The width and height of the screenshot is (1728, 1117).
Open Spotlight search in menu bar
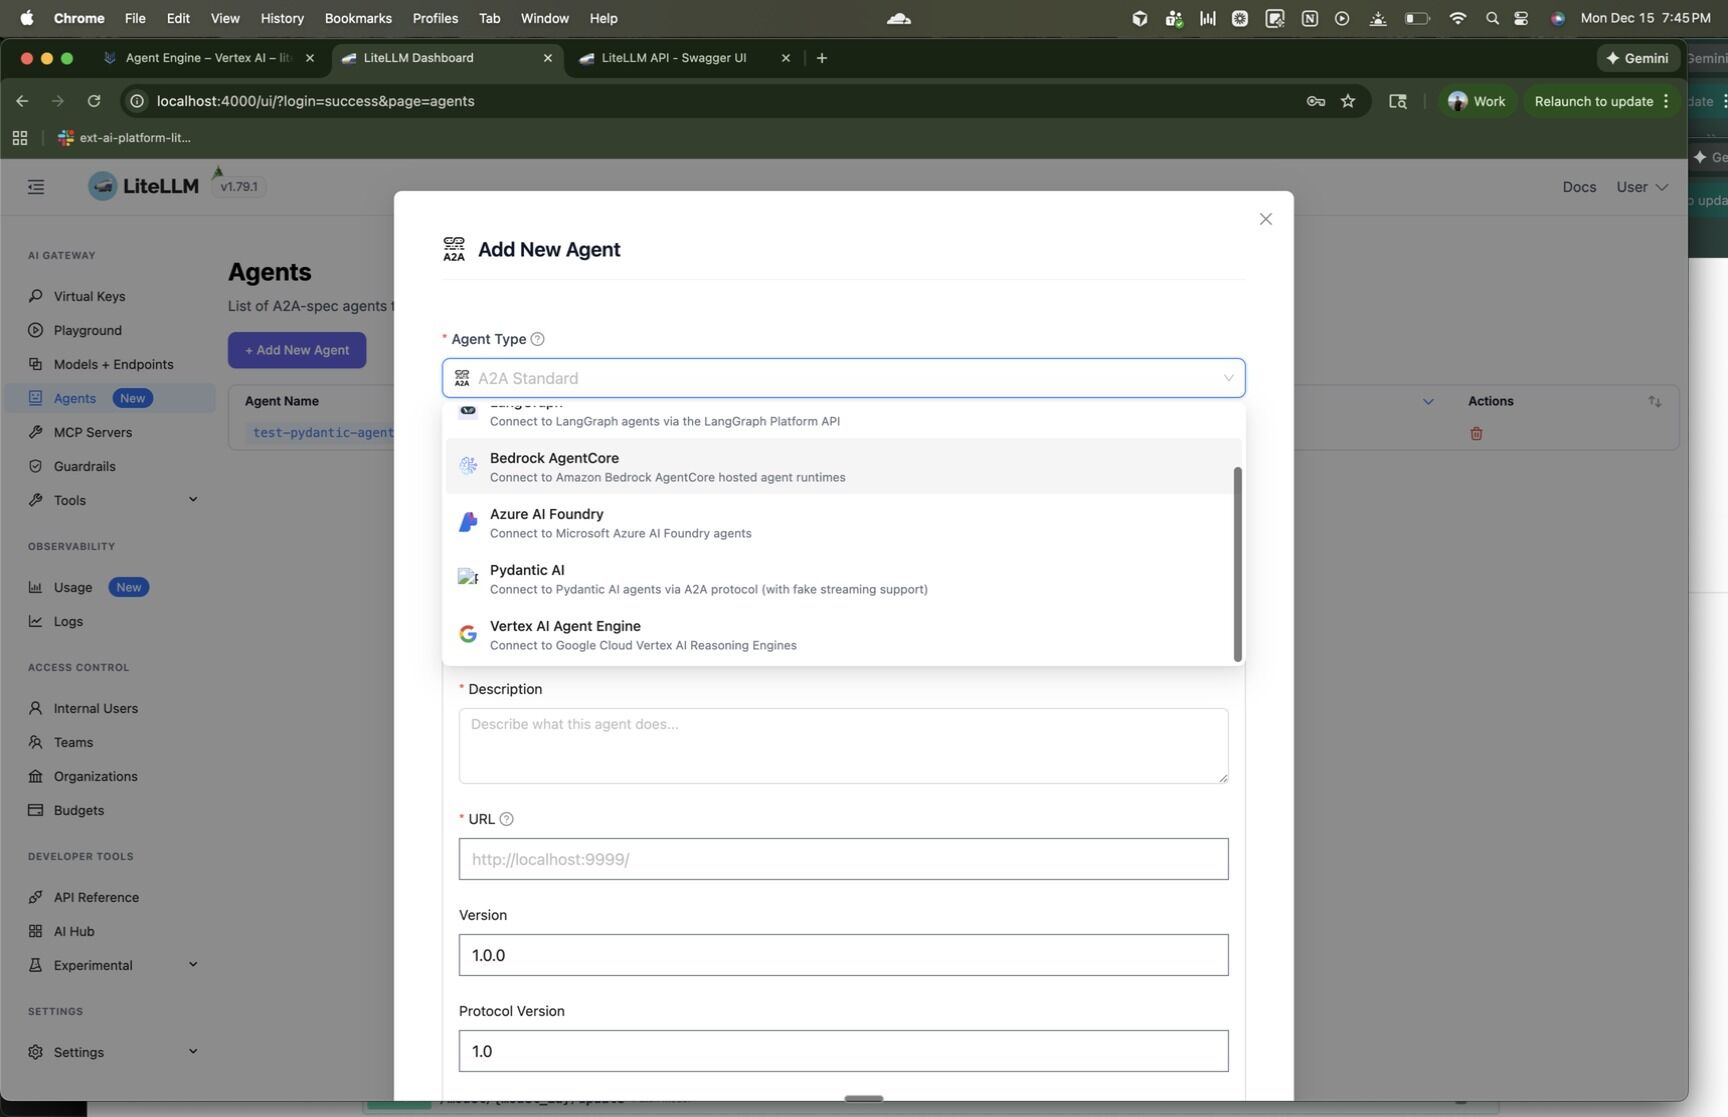pos(1492,18)
